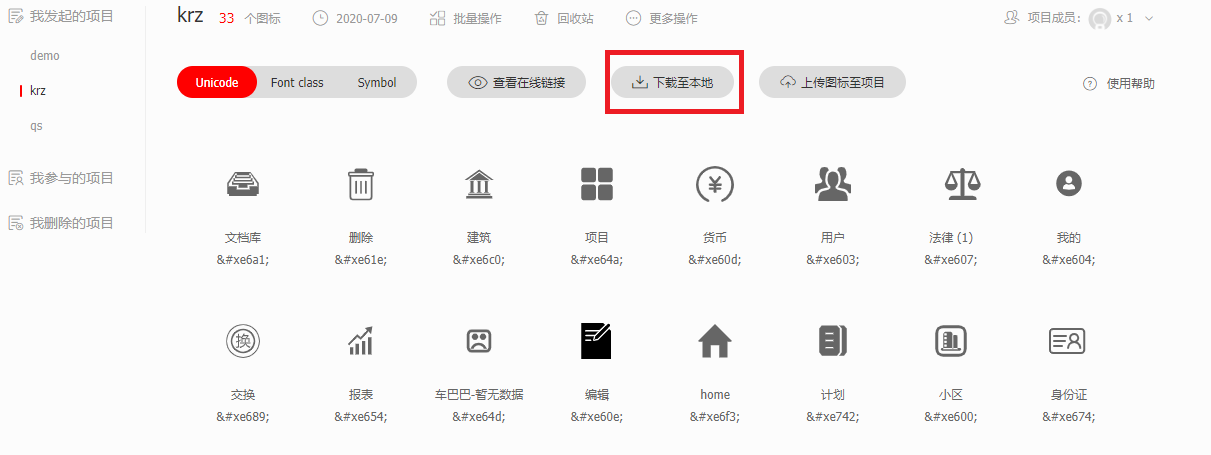
Task: Select the 小区 community building icon
Action: tap(951, 341)
